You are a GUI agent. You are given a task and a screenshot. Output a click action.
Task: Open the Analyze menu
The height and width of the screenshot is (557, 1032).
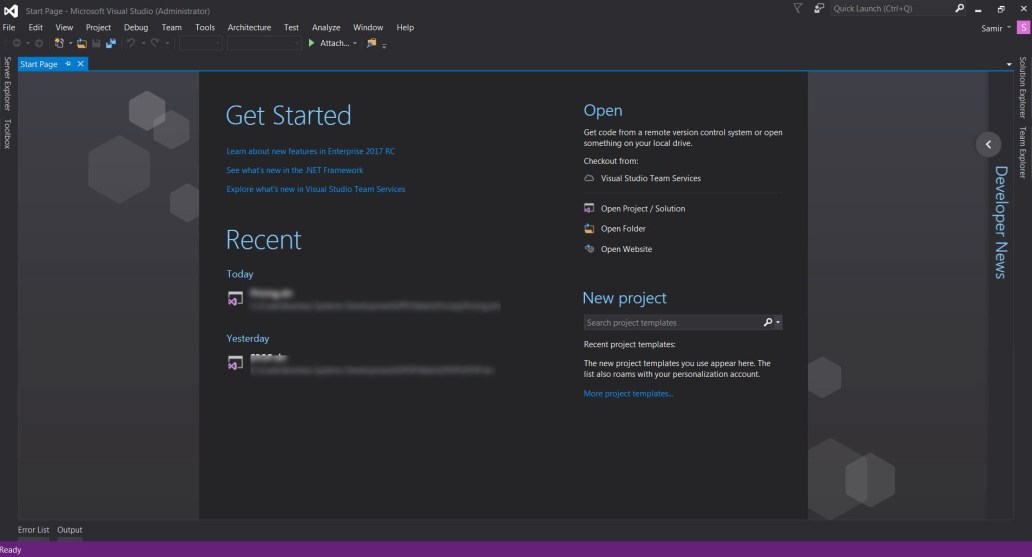(x=326, y=28)
